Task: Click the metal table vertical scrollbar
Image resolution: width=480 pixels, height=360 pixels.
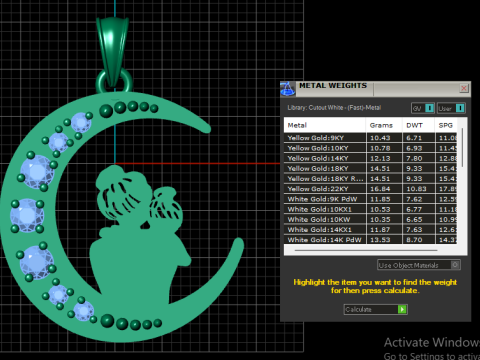Action: [462, 147]
